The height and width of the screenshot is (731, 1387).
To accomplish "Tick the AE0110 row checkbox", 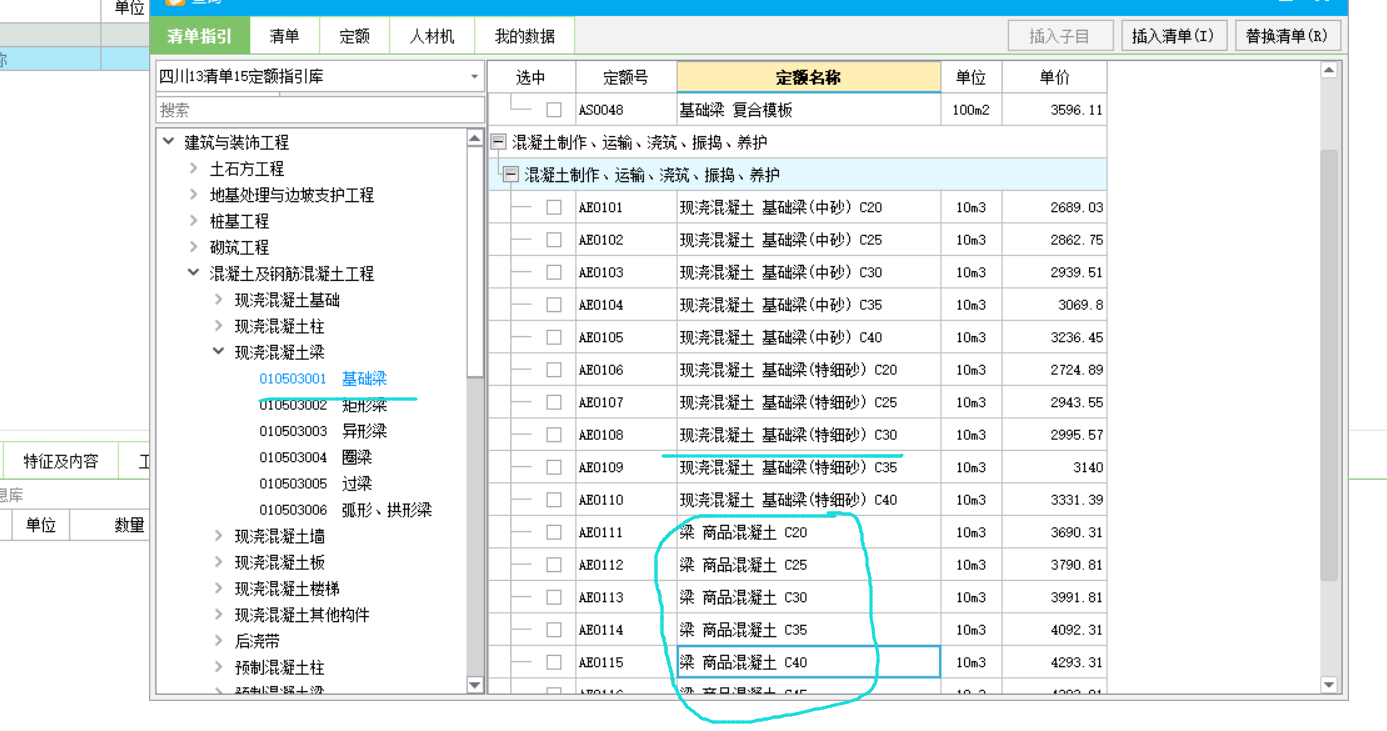I will click(554, 500).
